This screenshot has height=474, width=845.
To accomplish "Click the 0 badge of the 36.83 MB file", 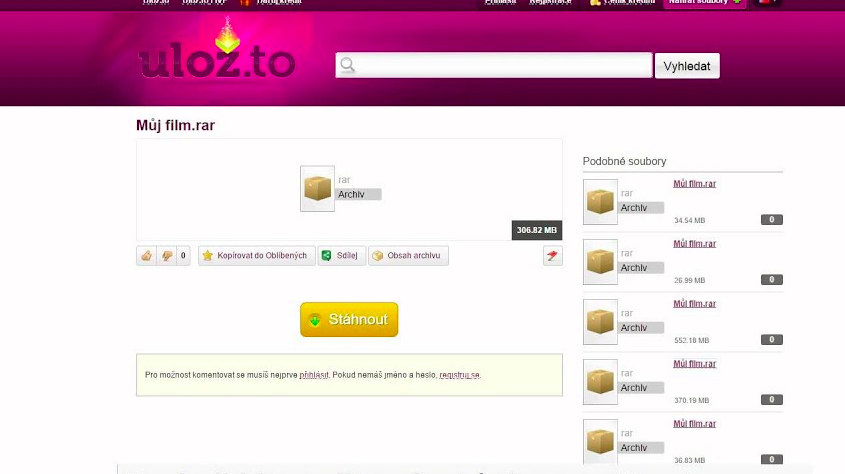I will tap(772, 459).
